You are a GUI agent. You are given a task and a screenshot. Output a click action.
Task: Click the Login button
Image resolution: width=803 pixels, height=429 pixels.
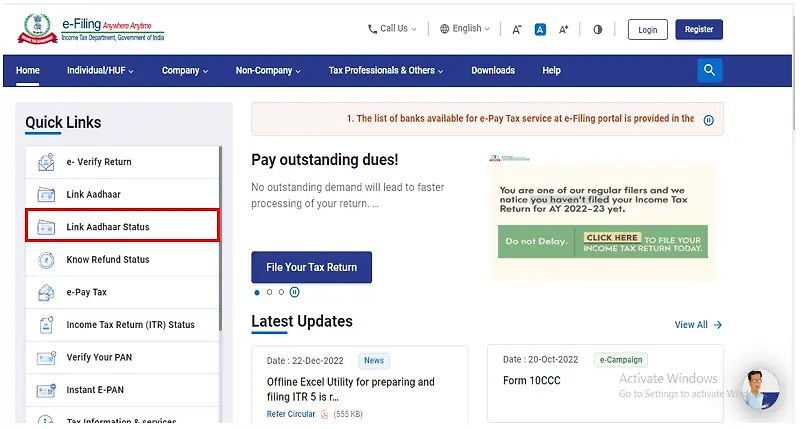(x=647, y=30)
